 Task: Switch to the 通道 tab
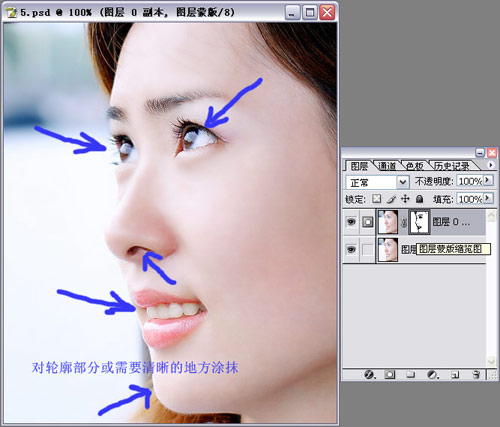387,166
